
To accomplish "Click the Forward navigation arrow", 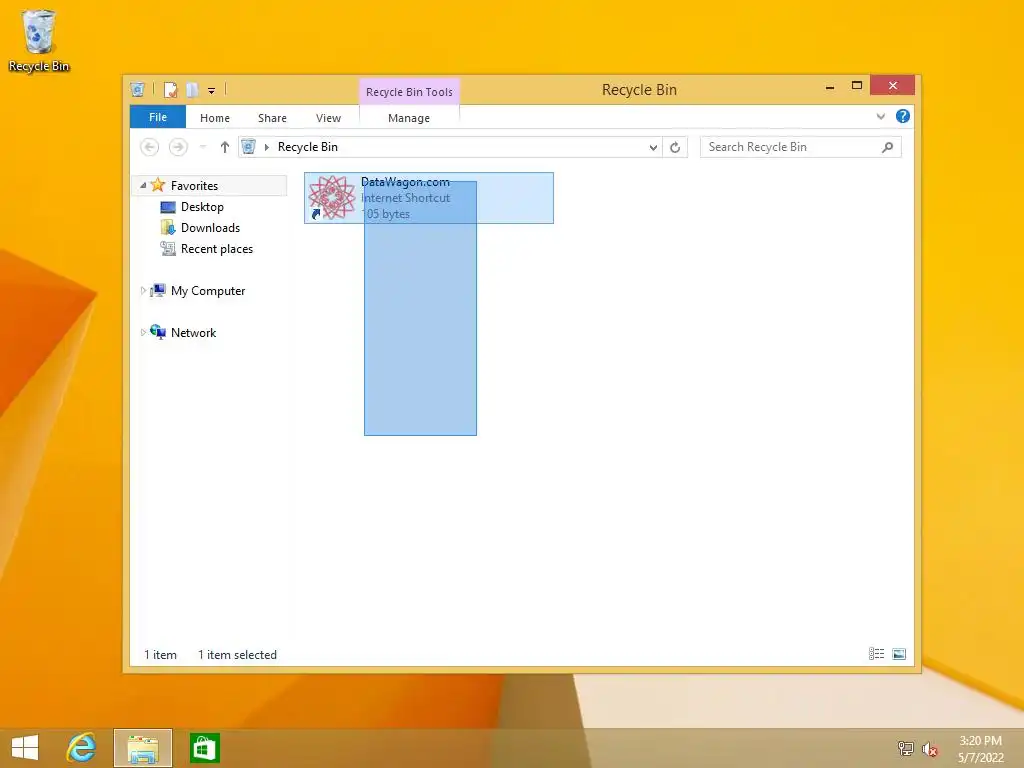I will point(178,147).
